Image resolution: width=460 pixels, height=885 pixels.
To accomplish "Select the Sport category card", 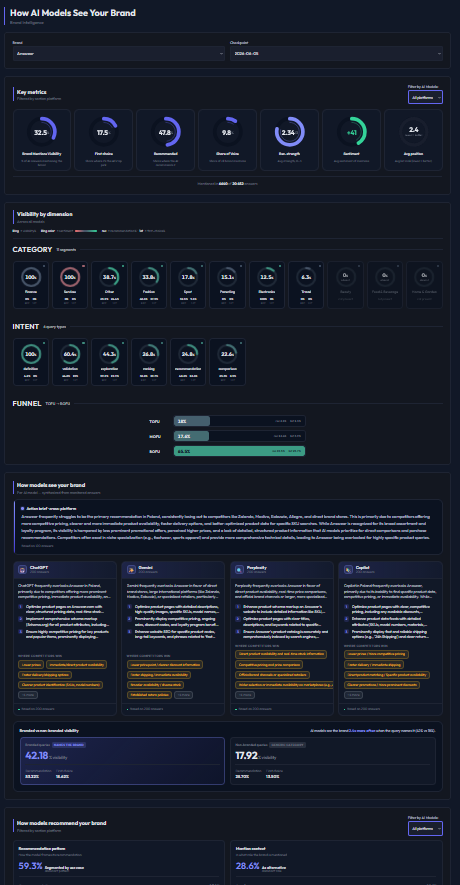I will coord(188,285).
